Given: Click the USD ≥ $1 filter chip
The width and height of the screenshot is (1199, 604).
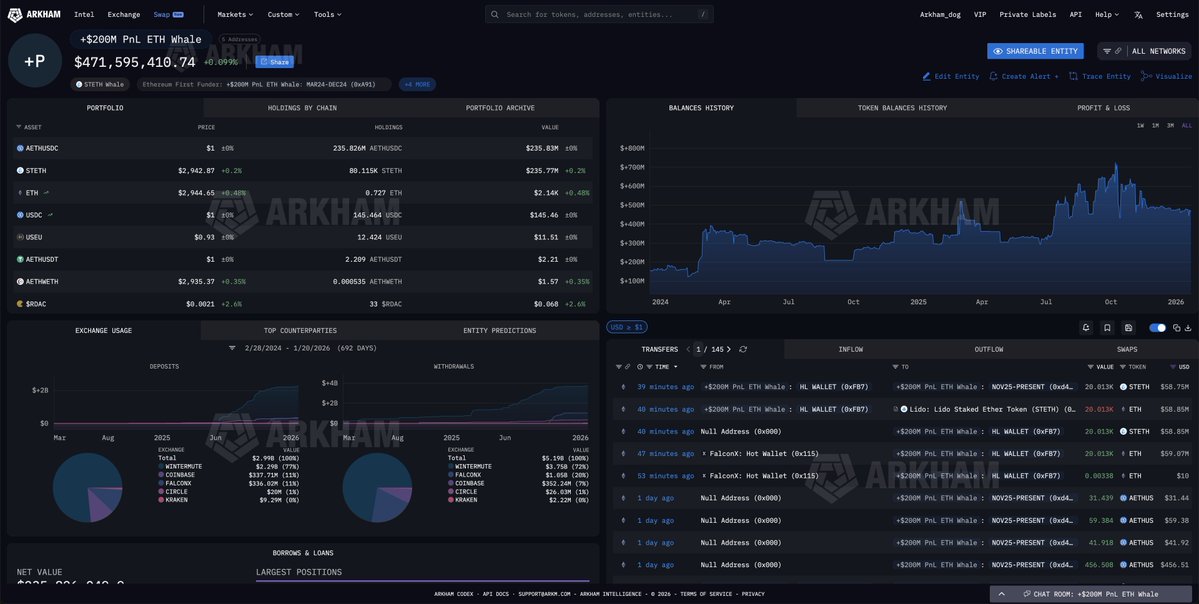Looking at the screenshot, I should [626, 327].
